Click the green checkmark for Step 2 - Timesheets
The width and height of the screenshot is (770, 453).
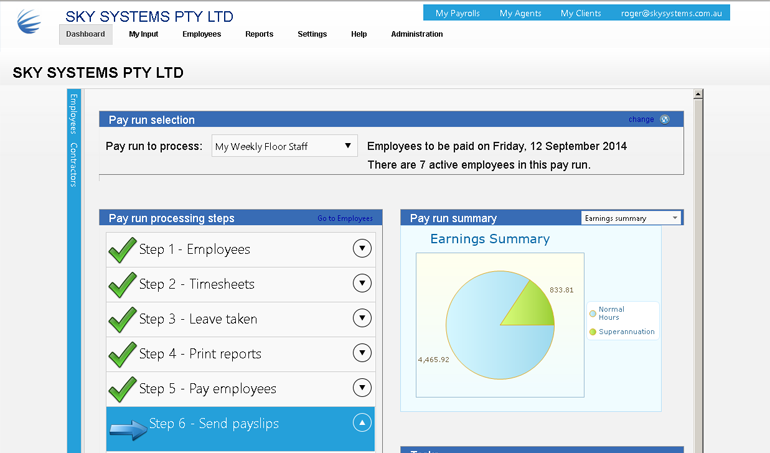click(x=122, y=284)
